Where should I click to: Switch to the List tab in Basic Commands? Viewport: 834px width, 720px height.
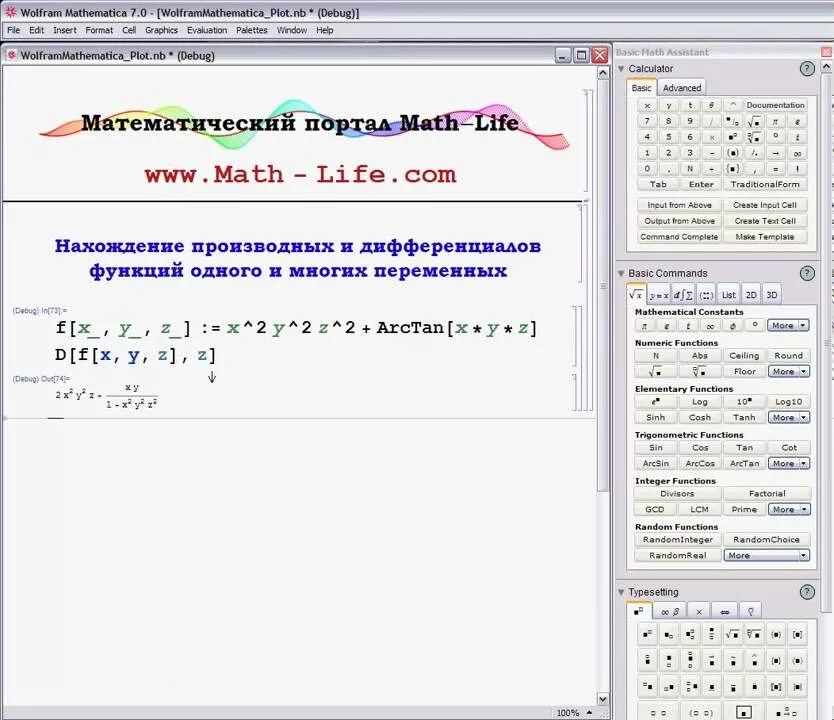pos(729,295)
